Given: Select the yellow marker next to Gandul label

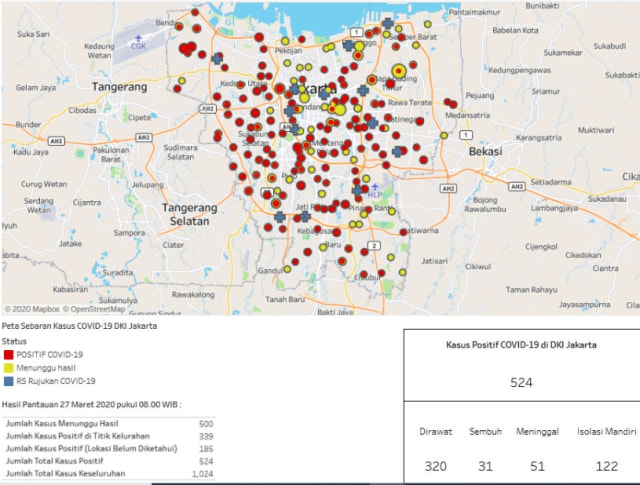Looking at the screenshot, I should [287, 269].
